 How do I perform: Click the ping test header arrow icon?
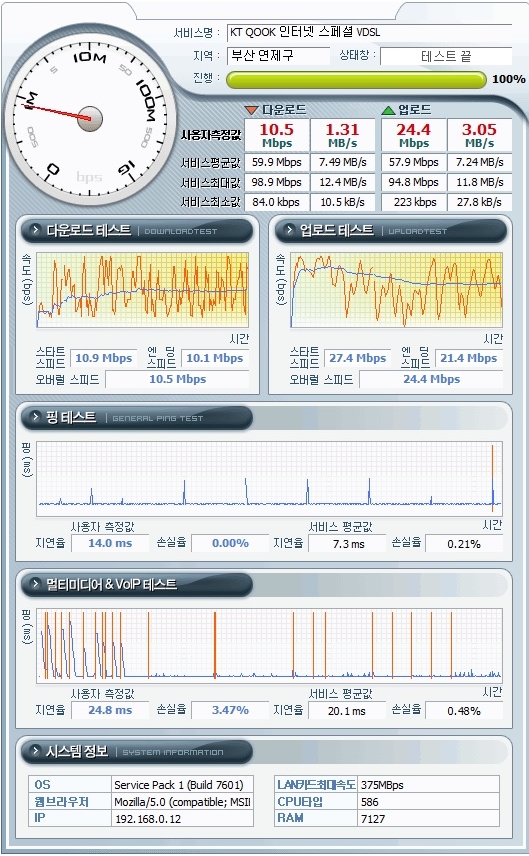(35, 417)
